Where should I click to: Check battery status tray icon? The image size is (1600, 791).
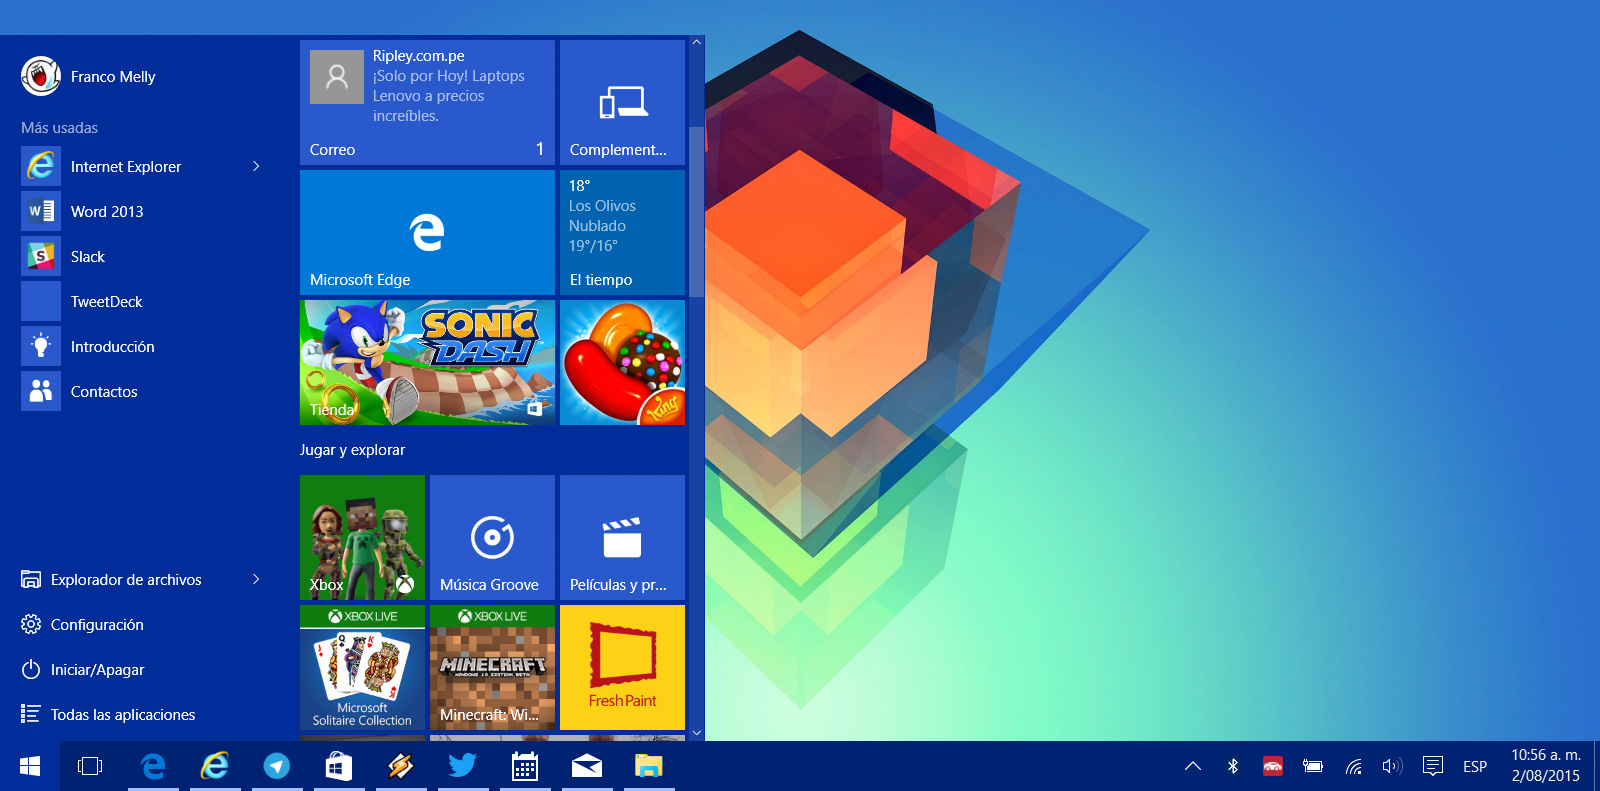tap(1313, 766)
